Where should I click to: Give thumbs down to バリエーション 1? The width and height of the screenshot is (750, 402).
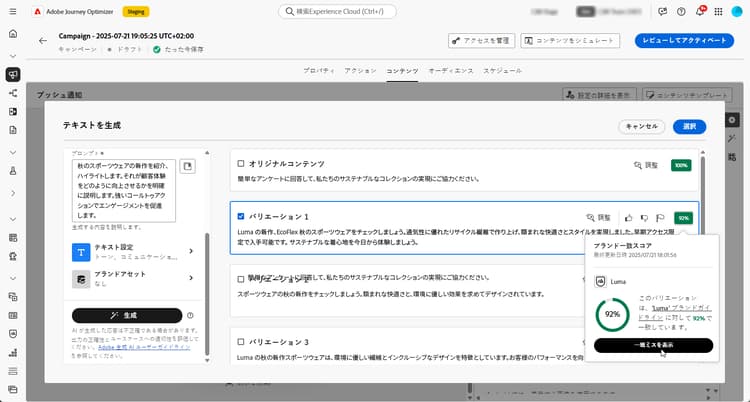click(644, 218)
